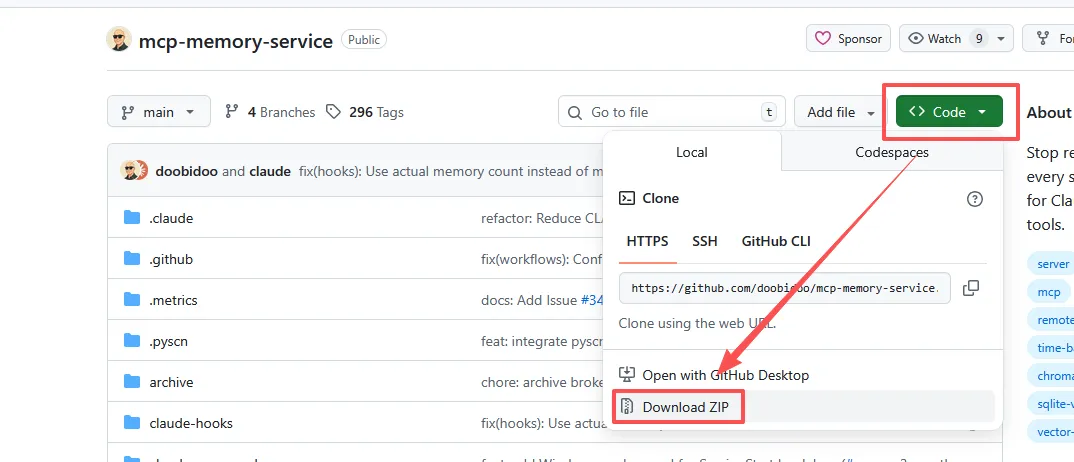Open the .claude commit message refactor: Reduce
Image resolution: width=1074 pixels, height=462 pixels.
pos(542,218)
